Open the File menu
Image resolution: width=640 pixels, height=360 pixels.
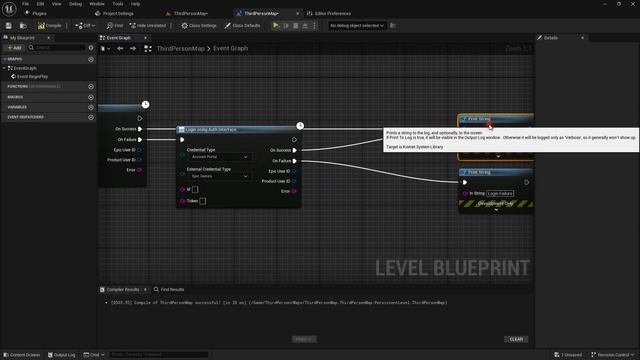[25, 4]
